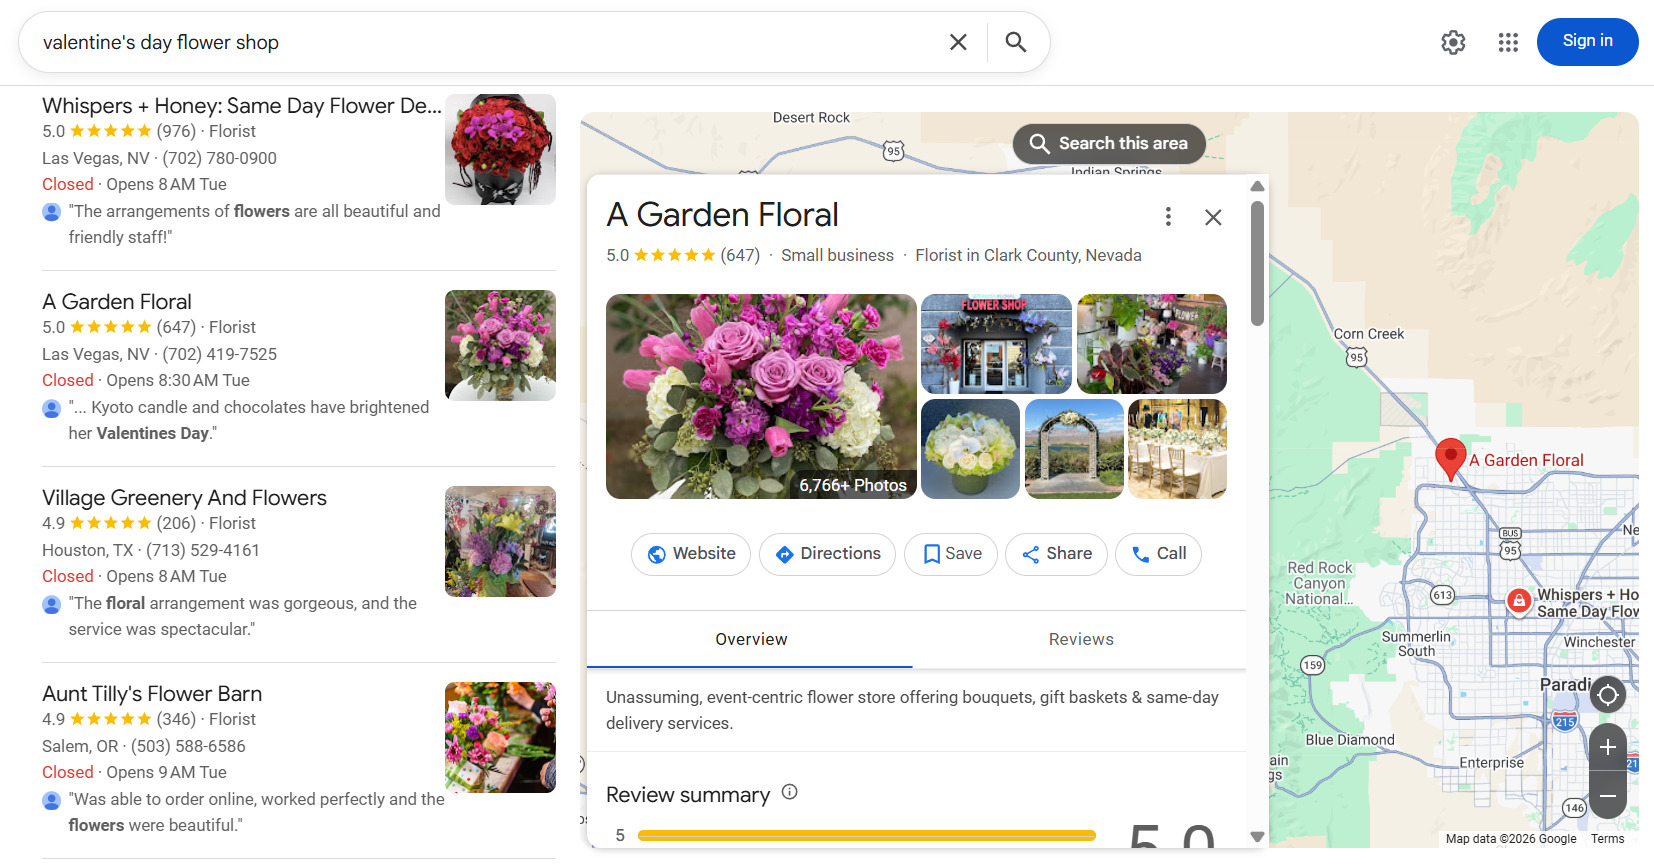Get directions to A Garden Floral
Image resolution: width=1654 pixels, height=866 pixels.
828,554
